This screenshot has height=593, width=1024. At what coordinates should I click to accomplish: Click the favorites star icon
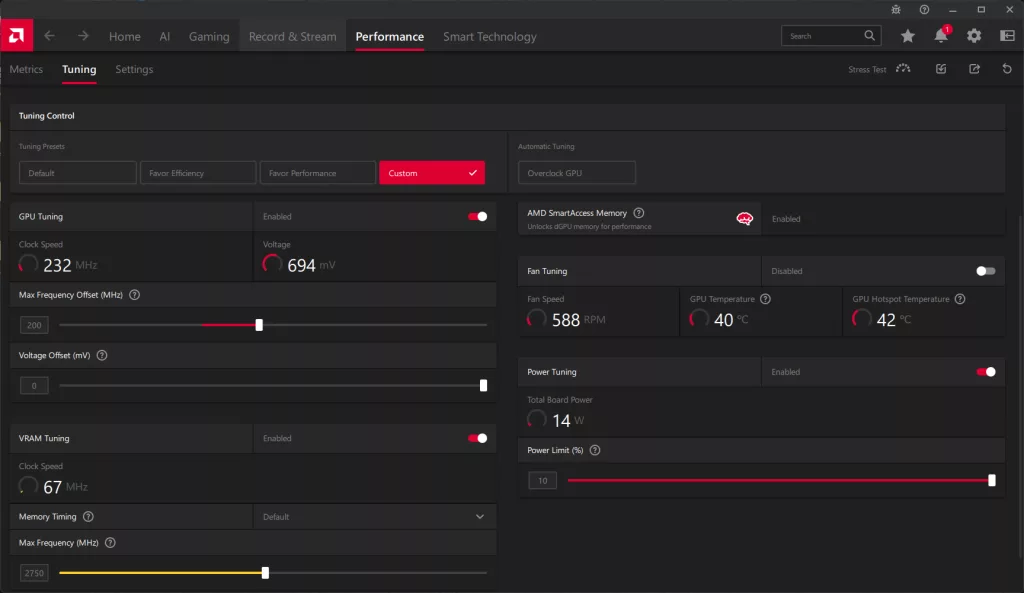point(907,35)
